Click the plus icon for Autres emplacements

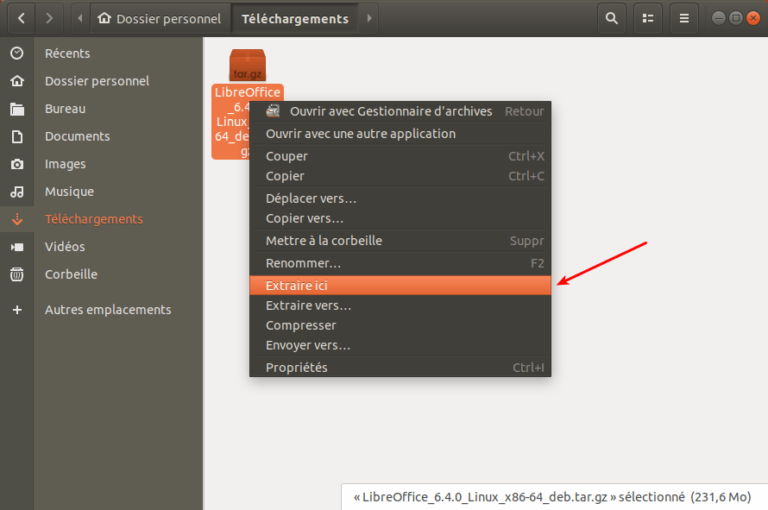tap(17, 310)
